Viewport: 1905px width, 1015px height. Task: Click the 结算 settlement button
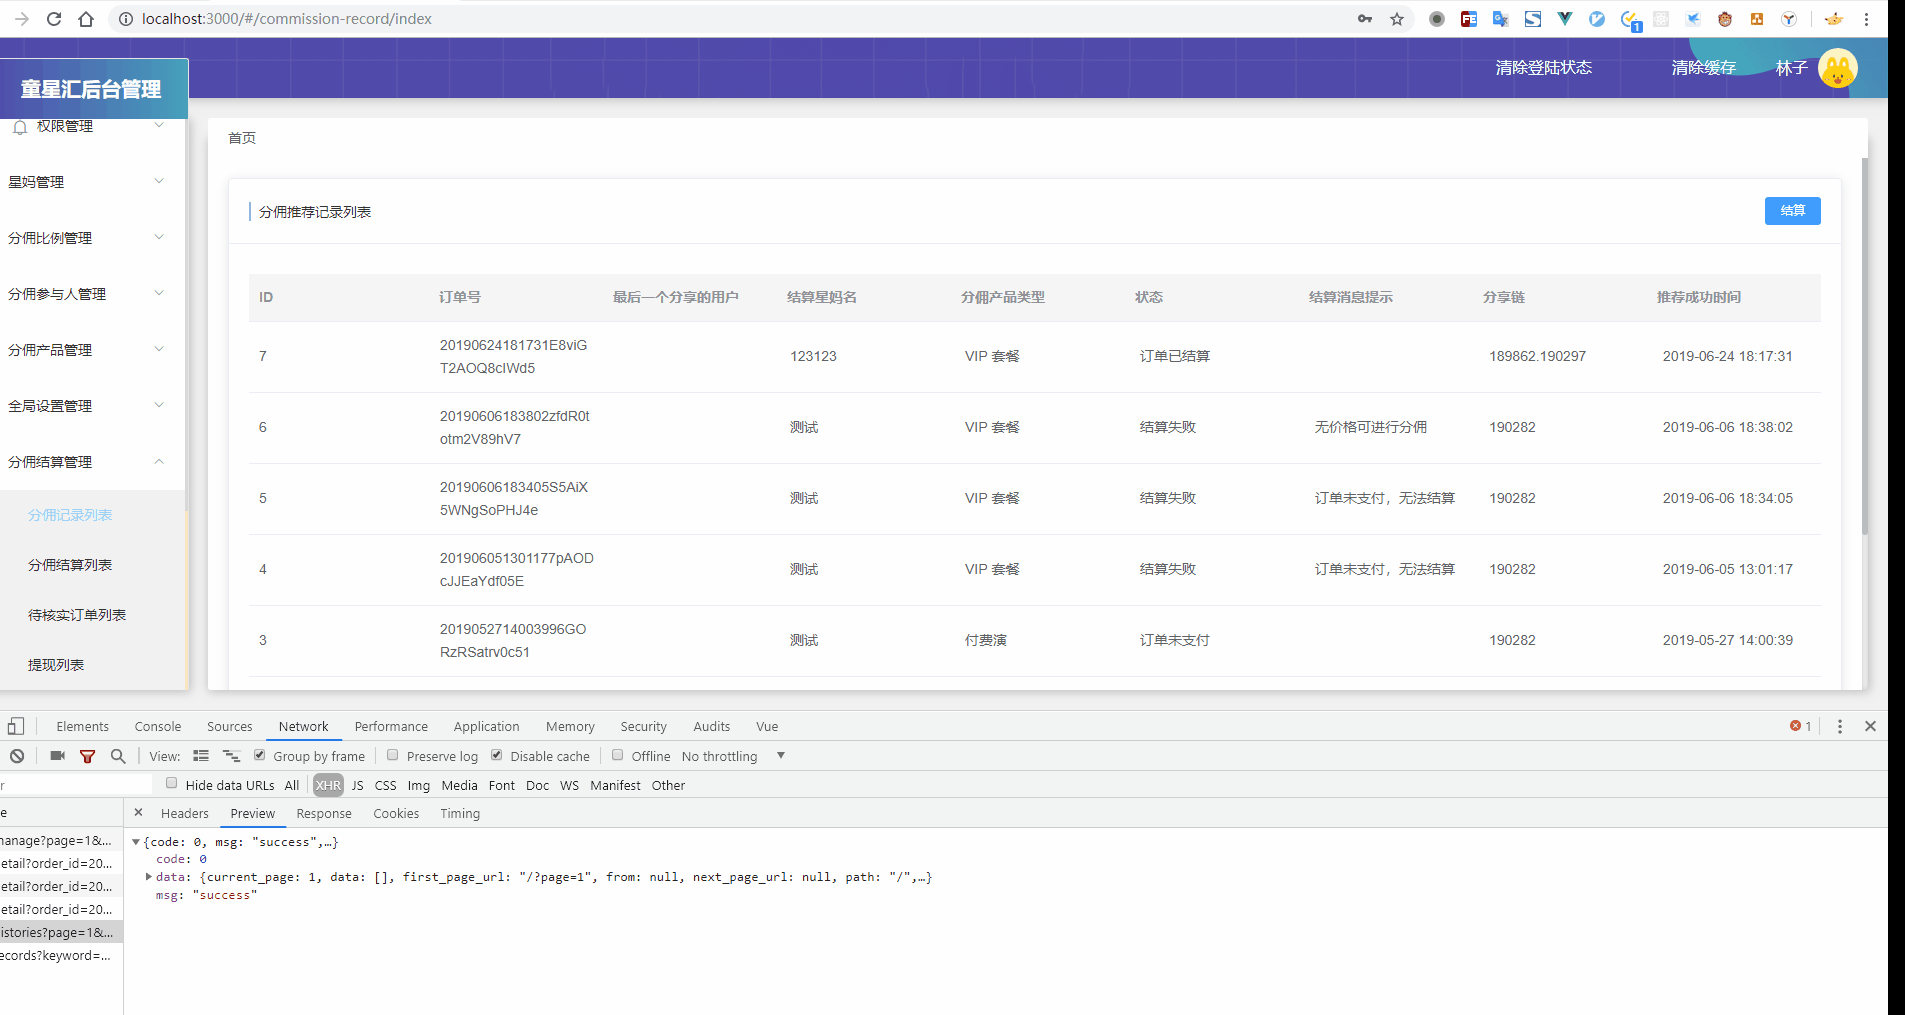[1792, 211]
